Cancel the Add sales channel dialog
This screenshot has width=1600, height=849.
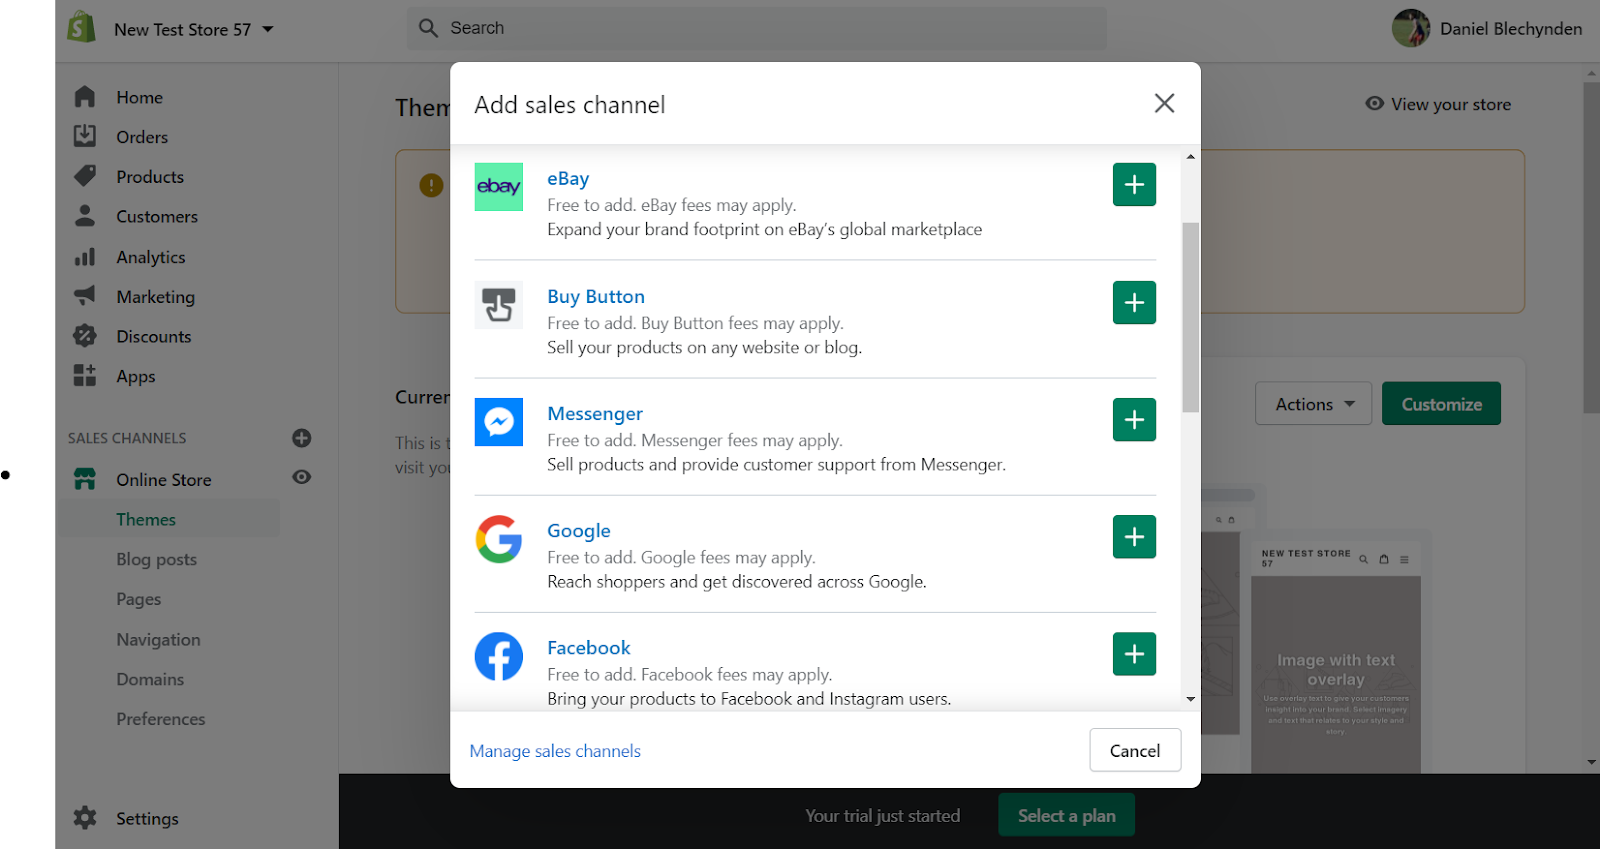(1135, 750)
